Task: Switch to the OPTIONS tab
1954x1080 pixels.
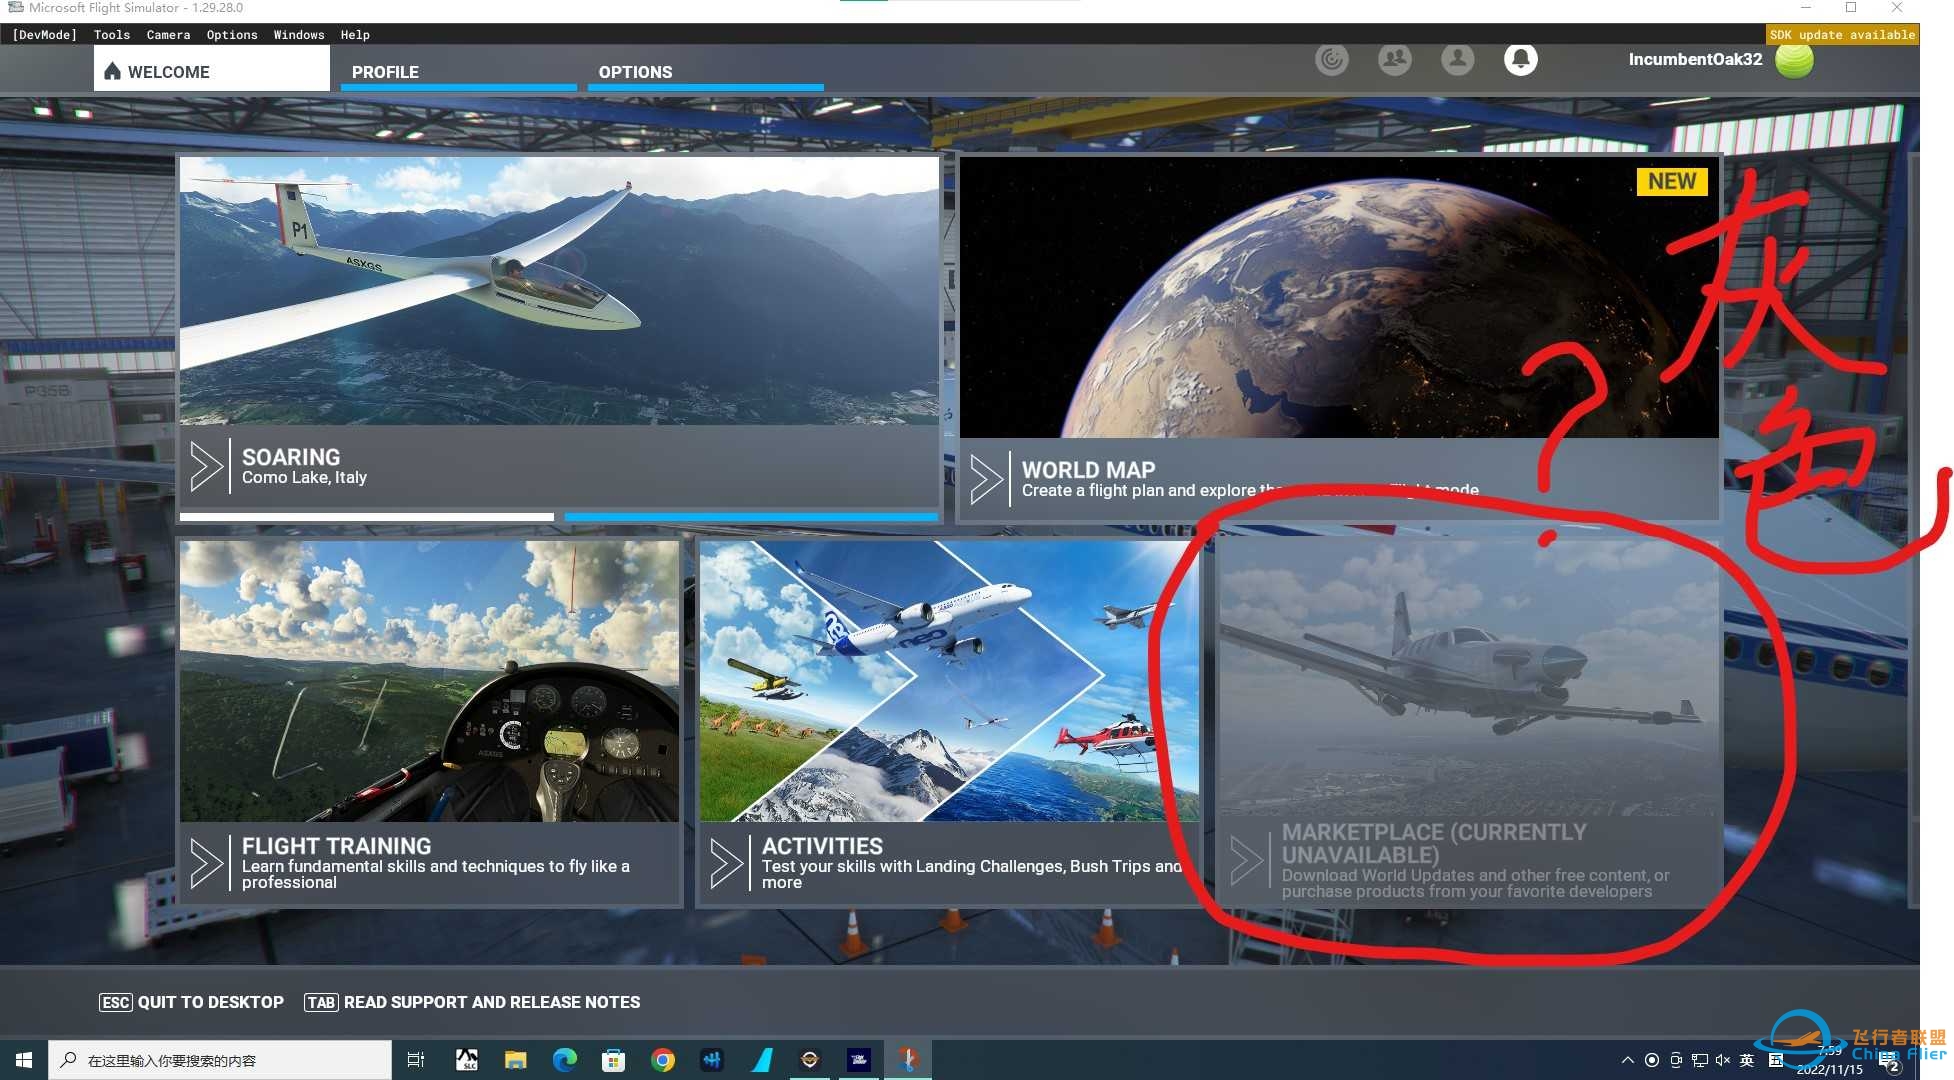Action: pos(706,72)
